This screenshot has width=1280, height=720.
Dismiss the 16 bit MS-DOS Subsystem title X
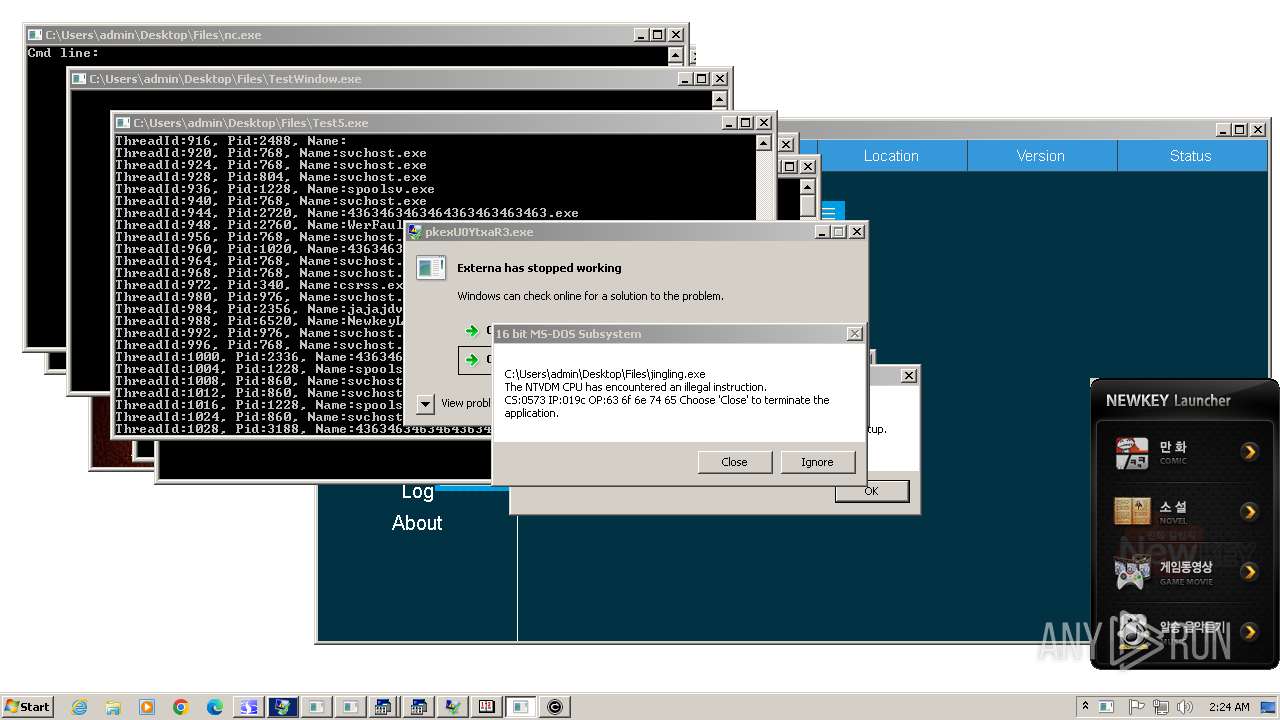click(854, 333)
